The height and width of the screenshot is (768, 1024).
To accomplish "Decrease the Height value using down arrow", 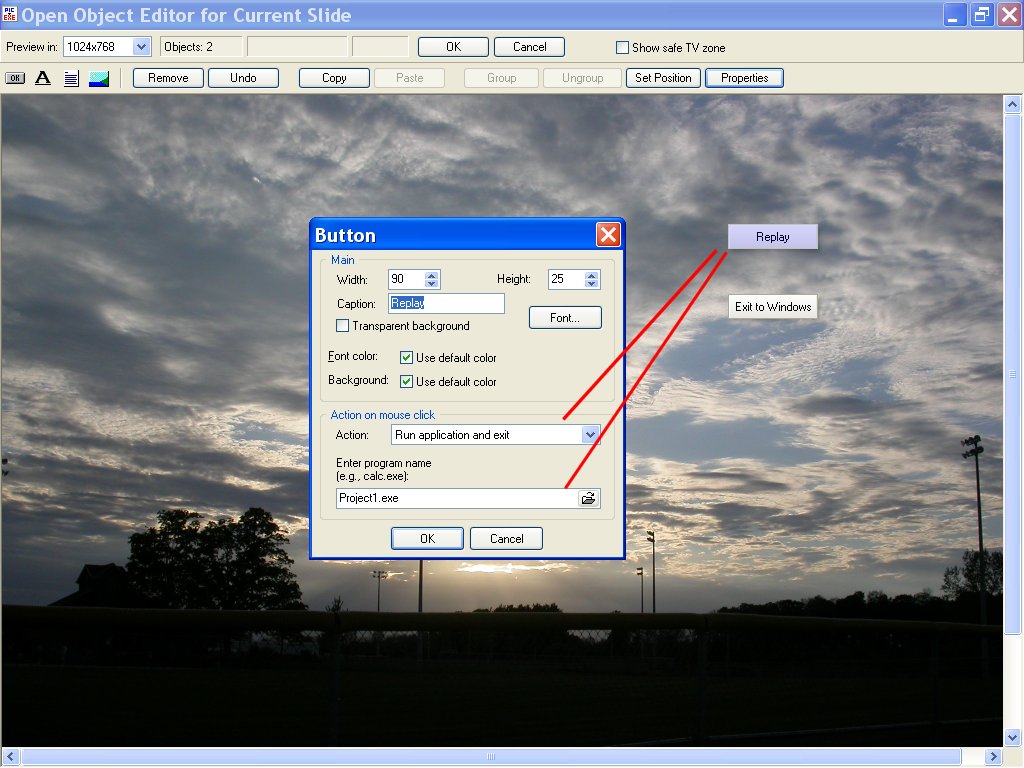I will point(592,284).
